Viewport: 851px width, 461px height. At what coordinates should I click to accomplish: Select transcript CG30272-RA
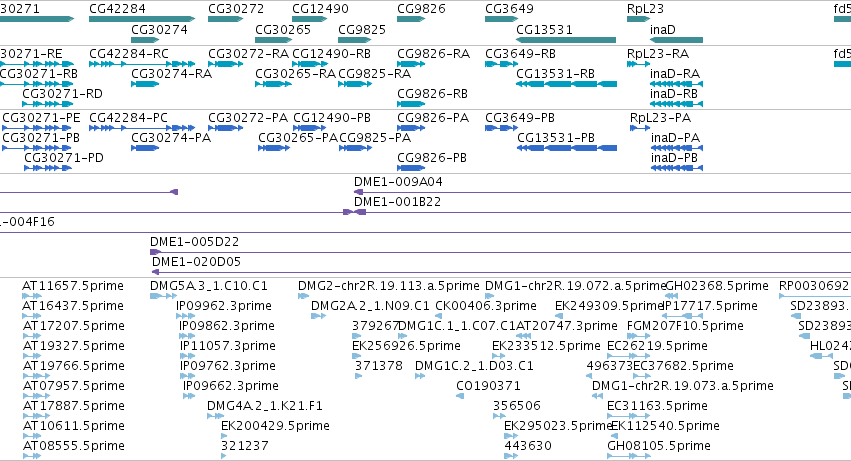pos(249,54)
